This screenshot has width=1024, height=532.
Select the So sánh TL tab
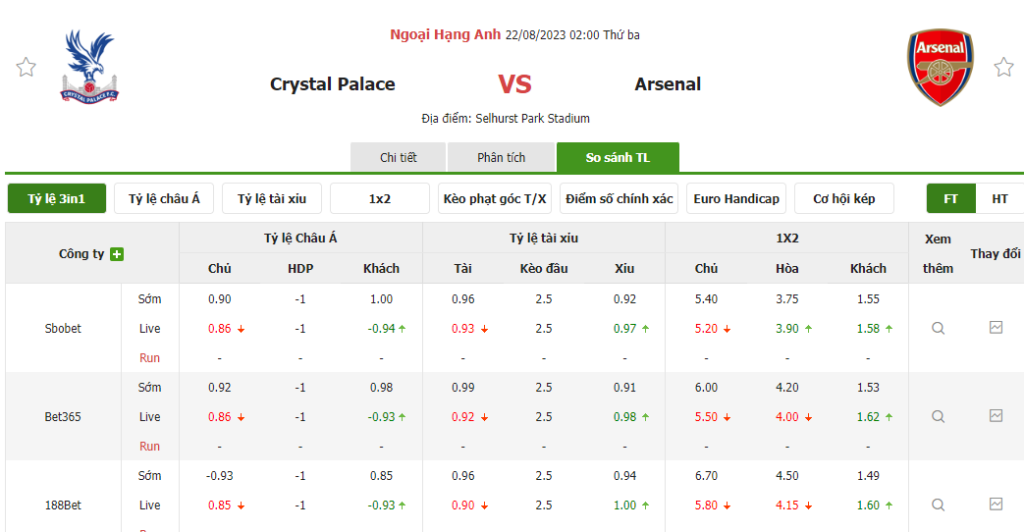[x=617, y=158]
